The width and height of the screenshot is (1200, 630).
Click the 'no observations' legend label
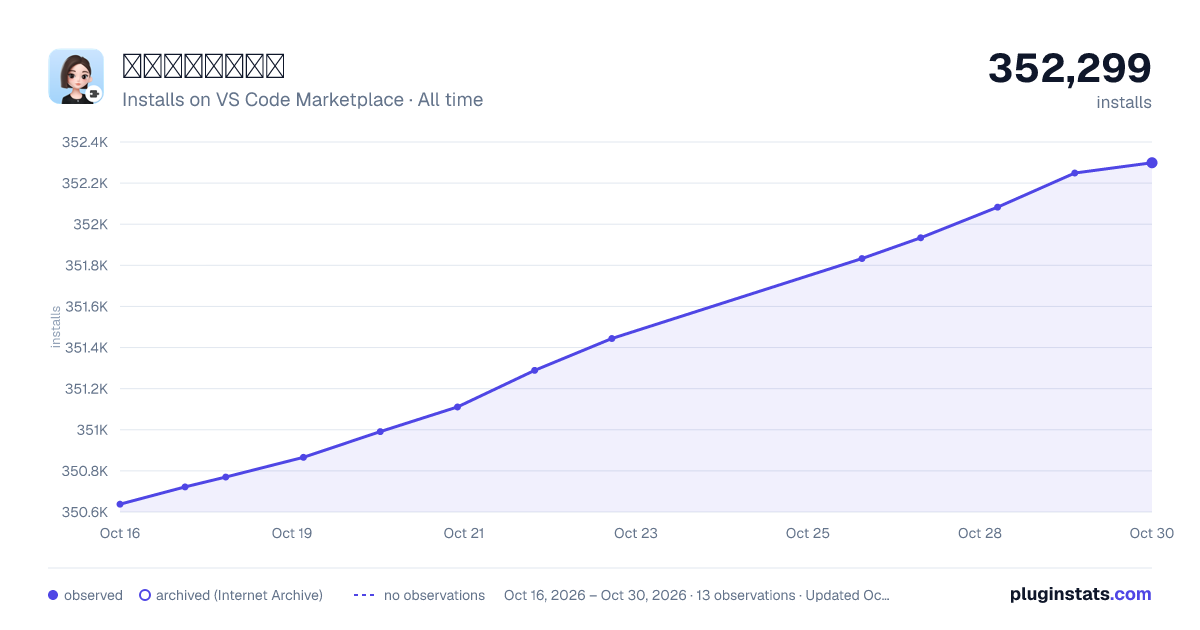click(x=434, y=595)
